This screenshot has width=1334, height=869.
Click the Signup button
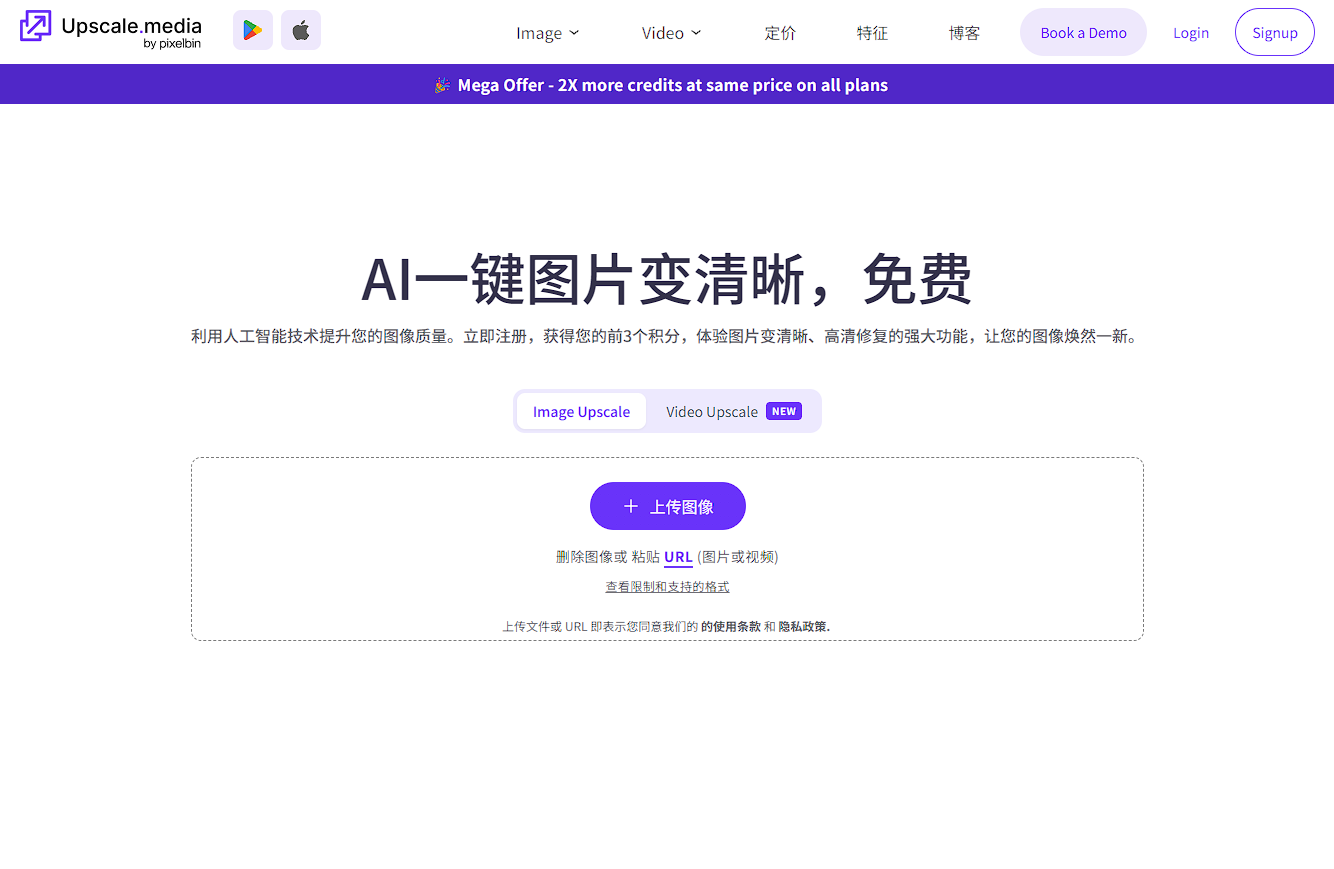pyautogui.click(x=1275, y=32)
